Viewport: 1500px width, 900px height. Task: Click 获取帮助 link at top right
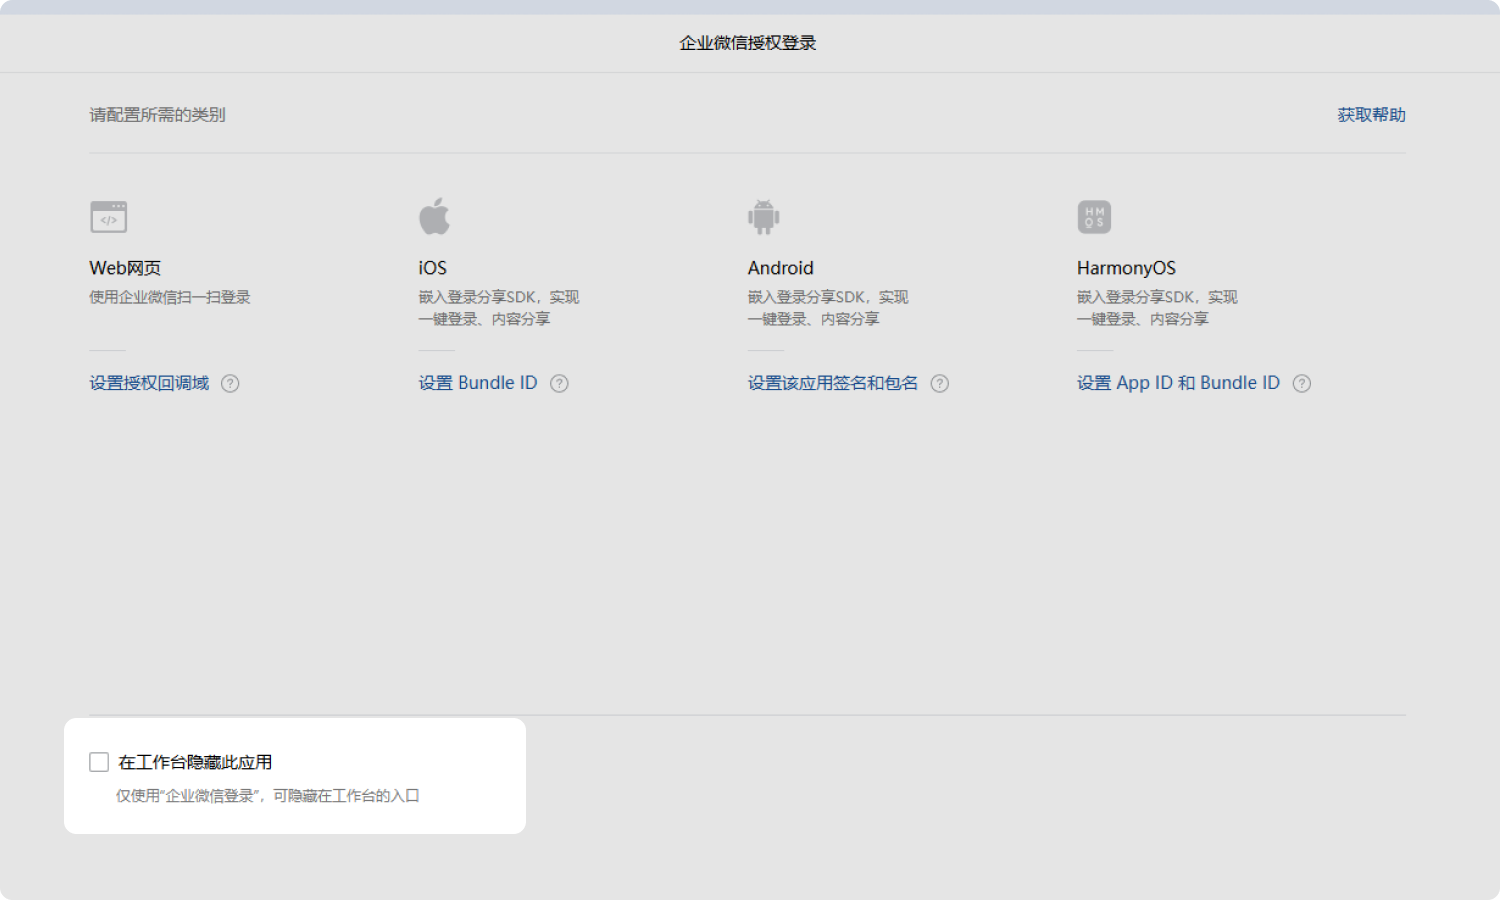click(x=1371, y=115)
